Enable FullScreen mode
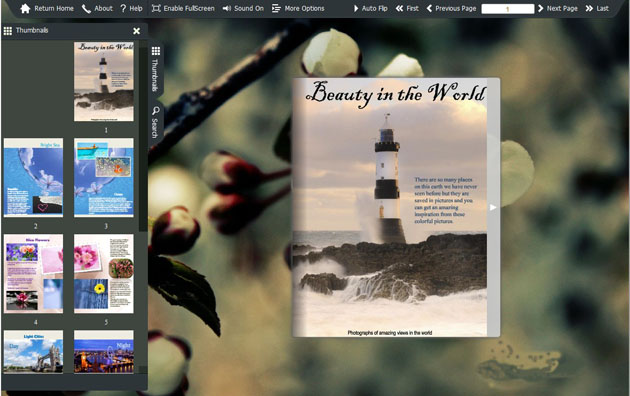The height and width of the screenshot is (396, 630). [x=183, y=8]
